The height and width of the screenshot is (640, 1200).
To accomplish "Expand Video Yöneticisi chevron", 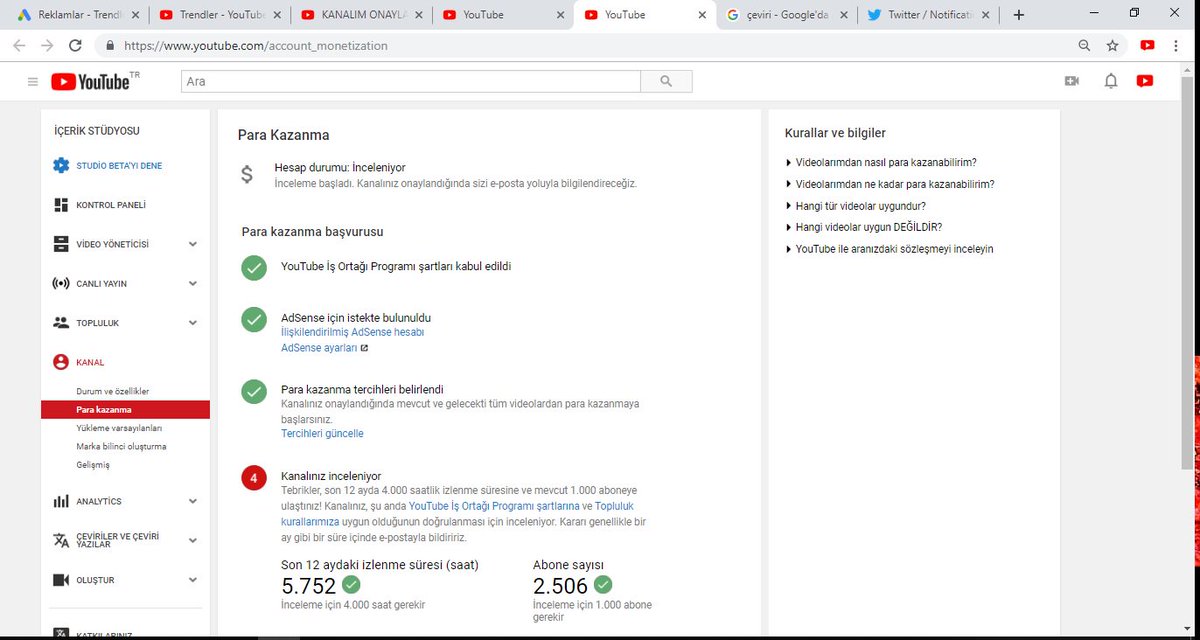I will tap(193, 244).
